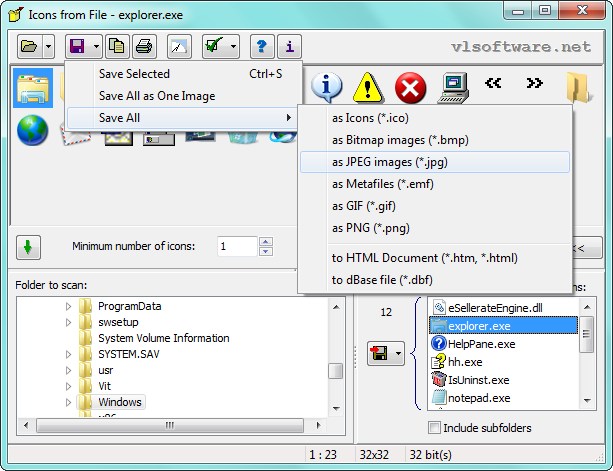Open the save button dropdown arrow
613x471 pixels.
tap(96, 47)
